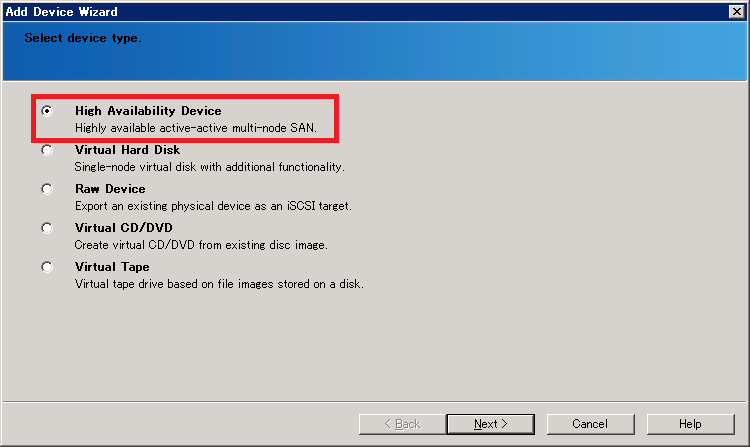Click the Virtual Hard Disk label text
The width and height of the screenshot is (750, 447).
pyautogui.click(x=127, y=150)
